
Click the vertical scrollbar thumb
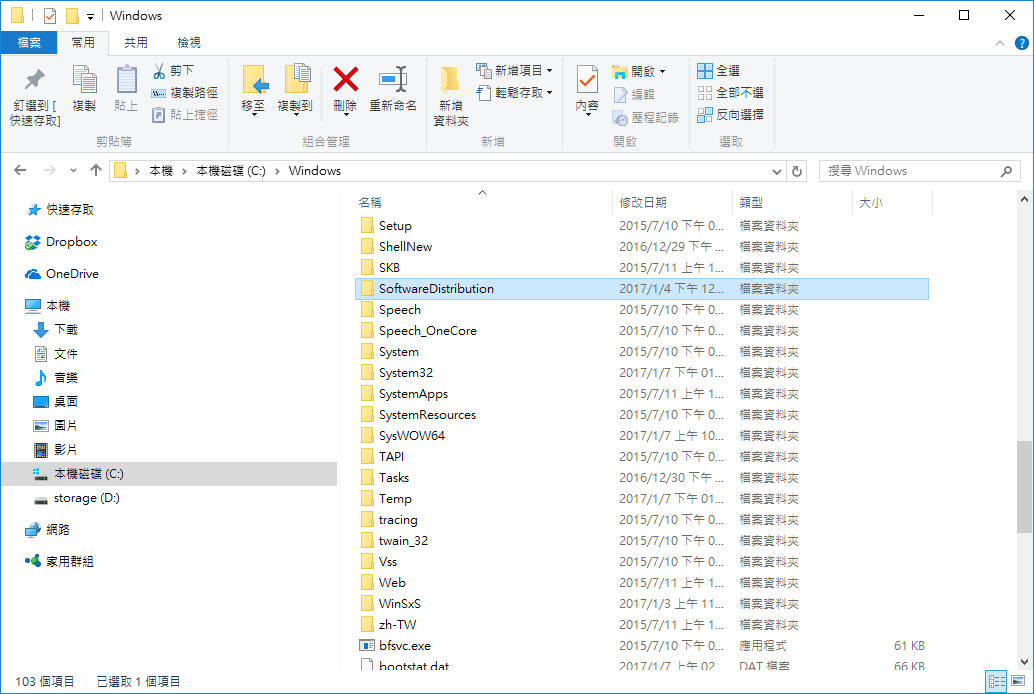[1023, 487]
